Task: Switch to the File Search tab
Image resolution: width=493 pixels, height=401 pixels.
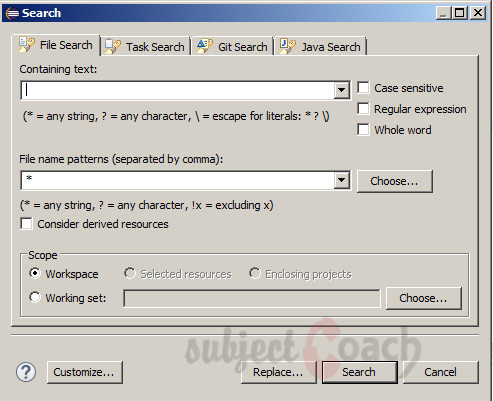Action: tap(56, 45)
